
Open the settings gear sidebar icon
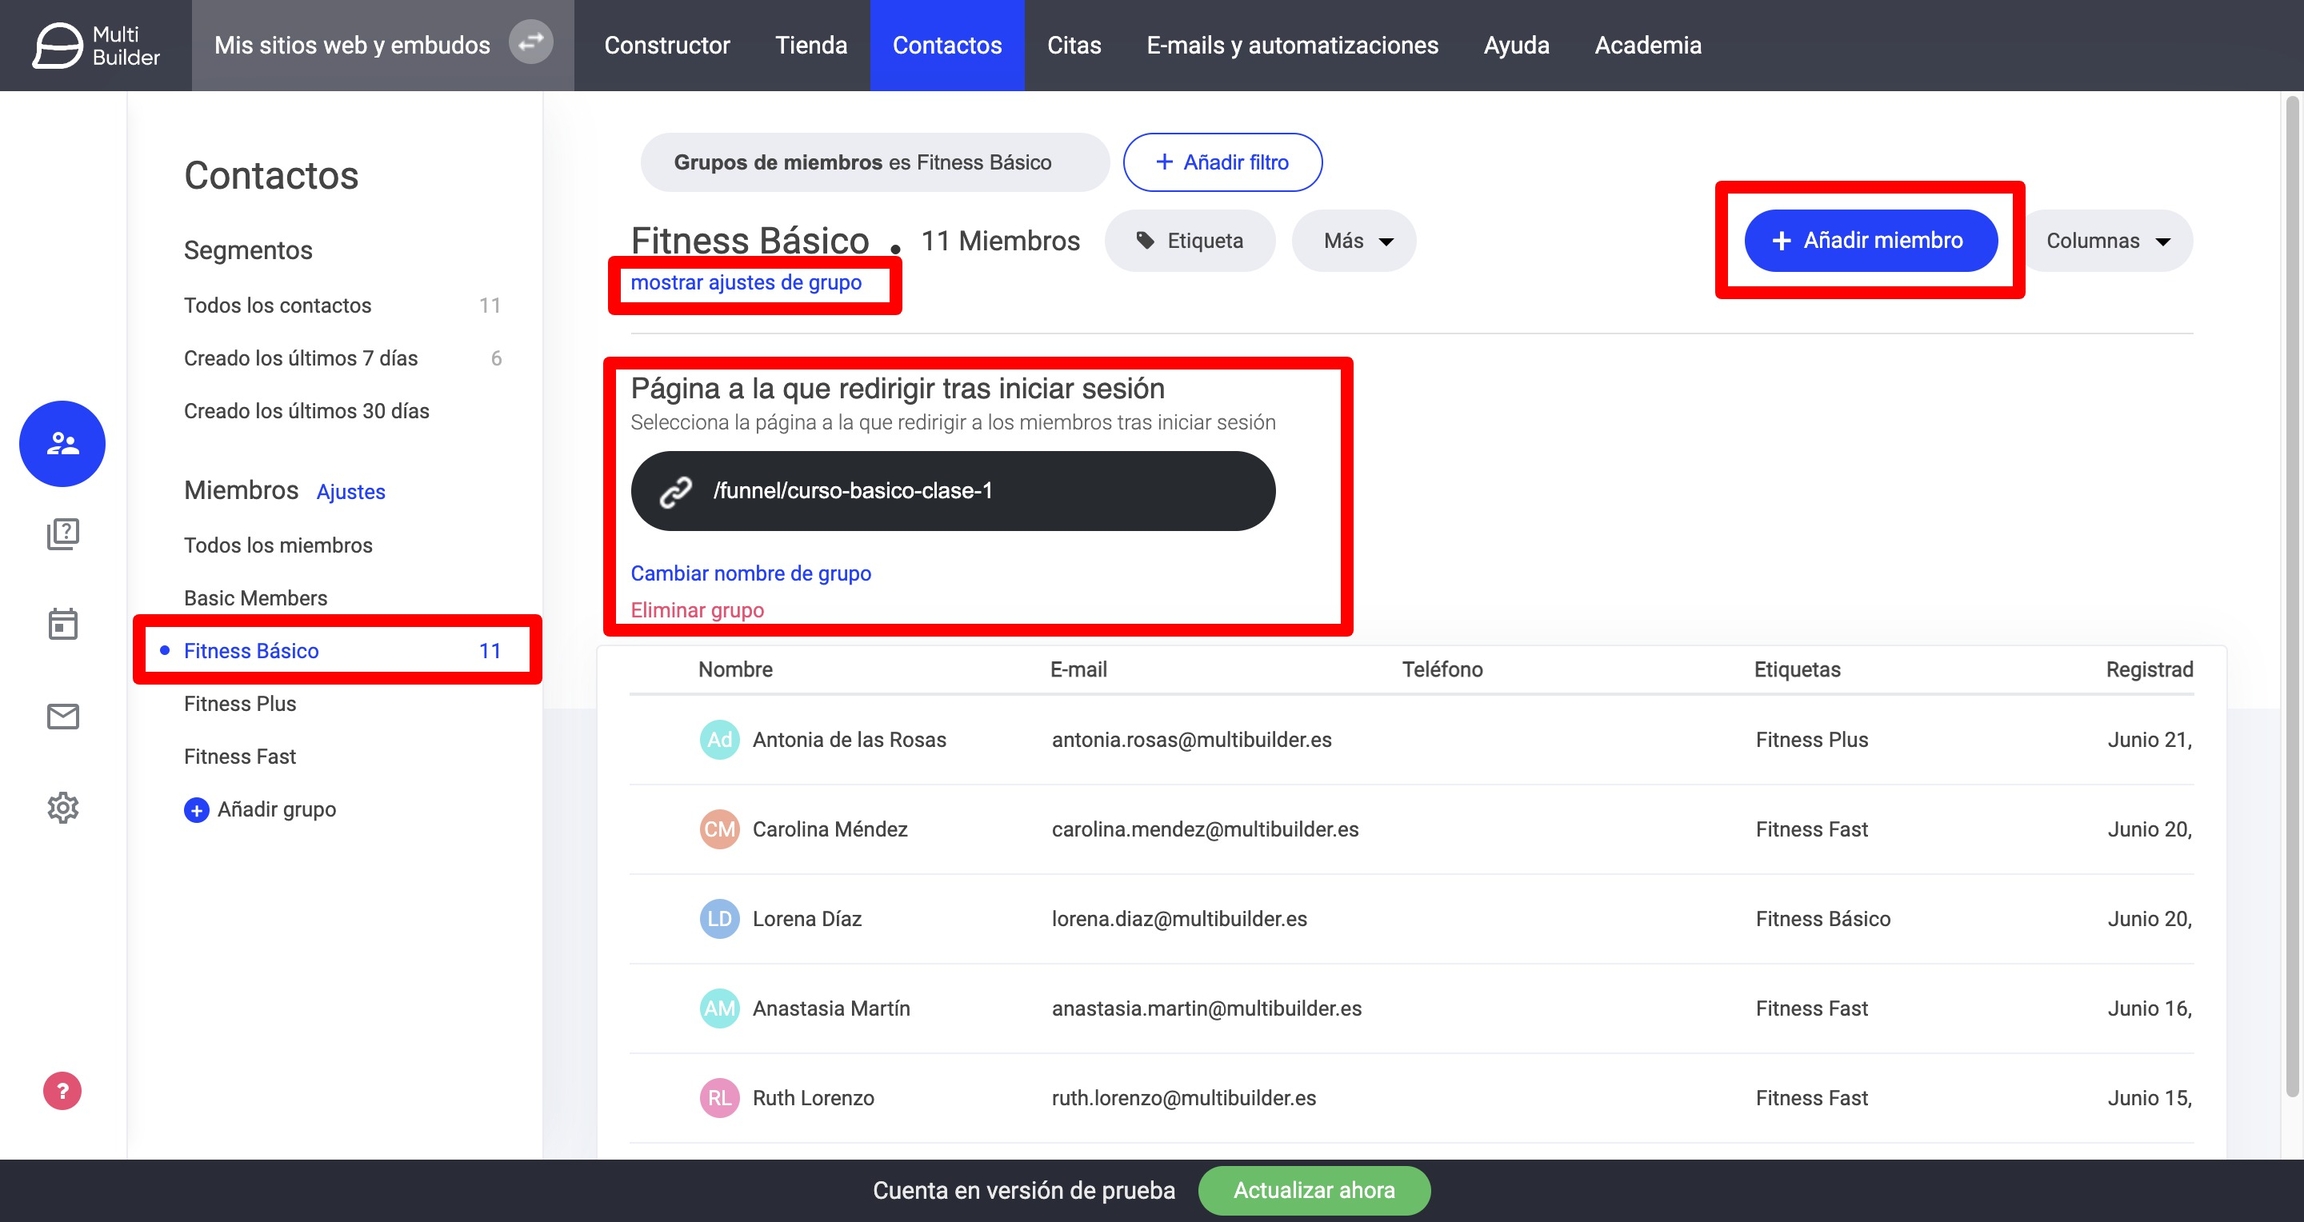pyautogui.click(x=62, y=807)
